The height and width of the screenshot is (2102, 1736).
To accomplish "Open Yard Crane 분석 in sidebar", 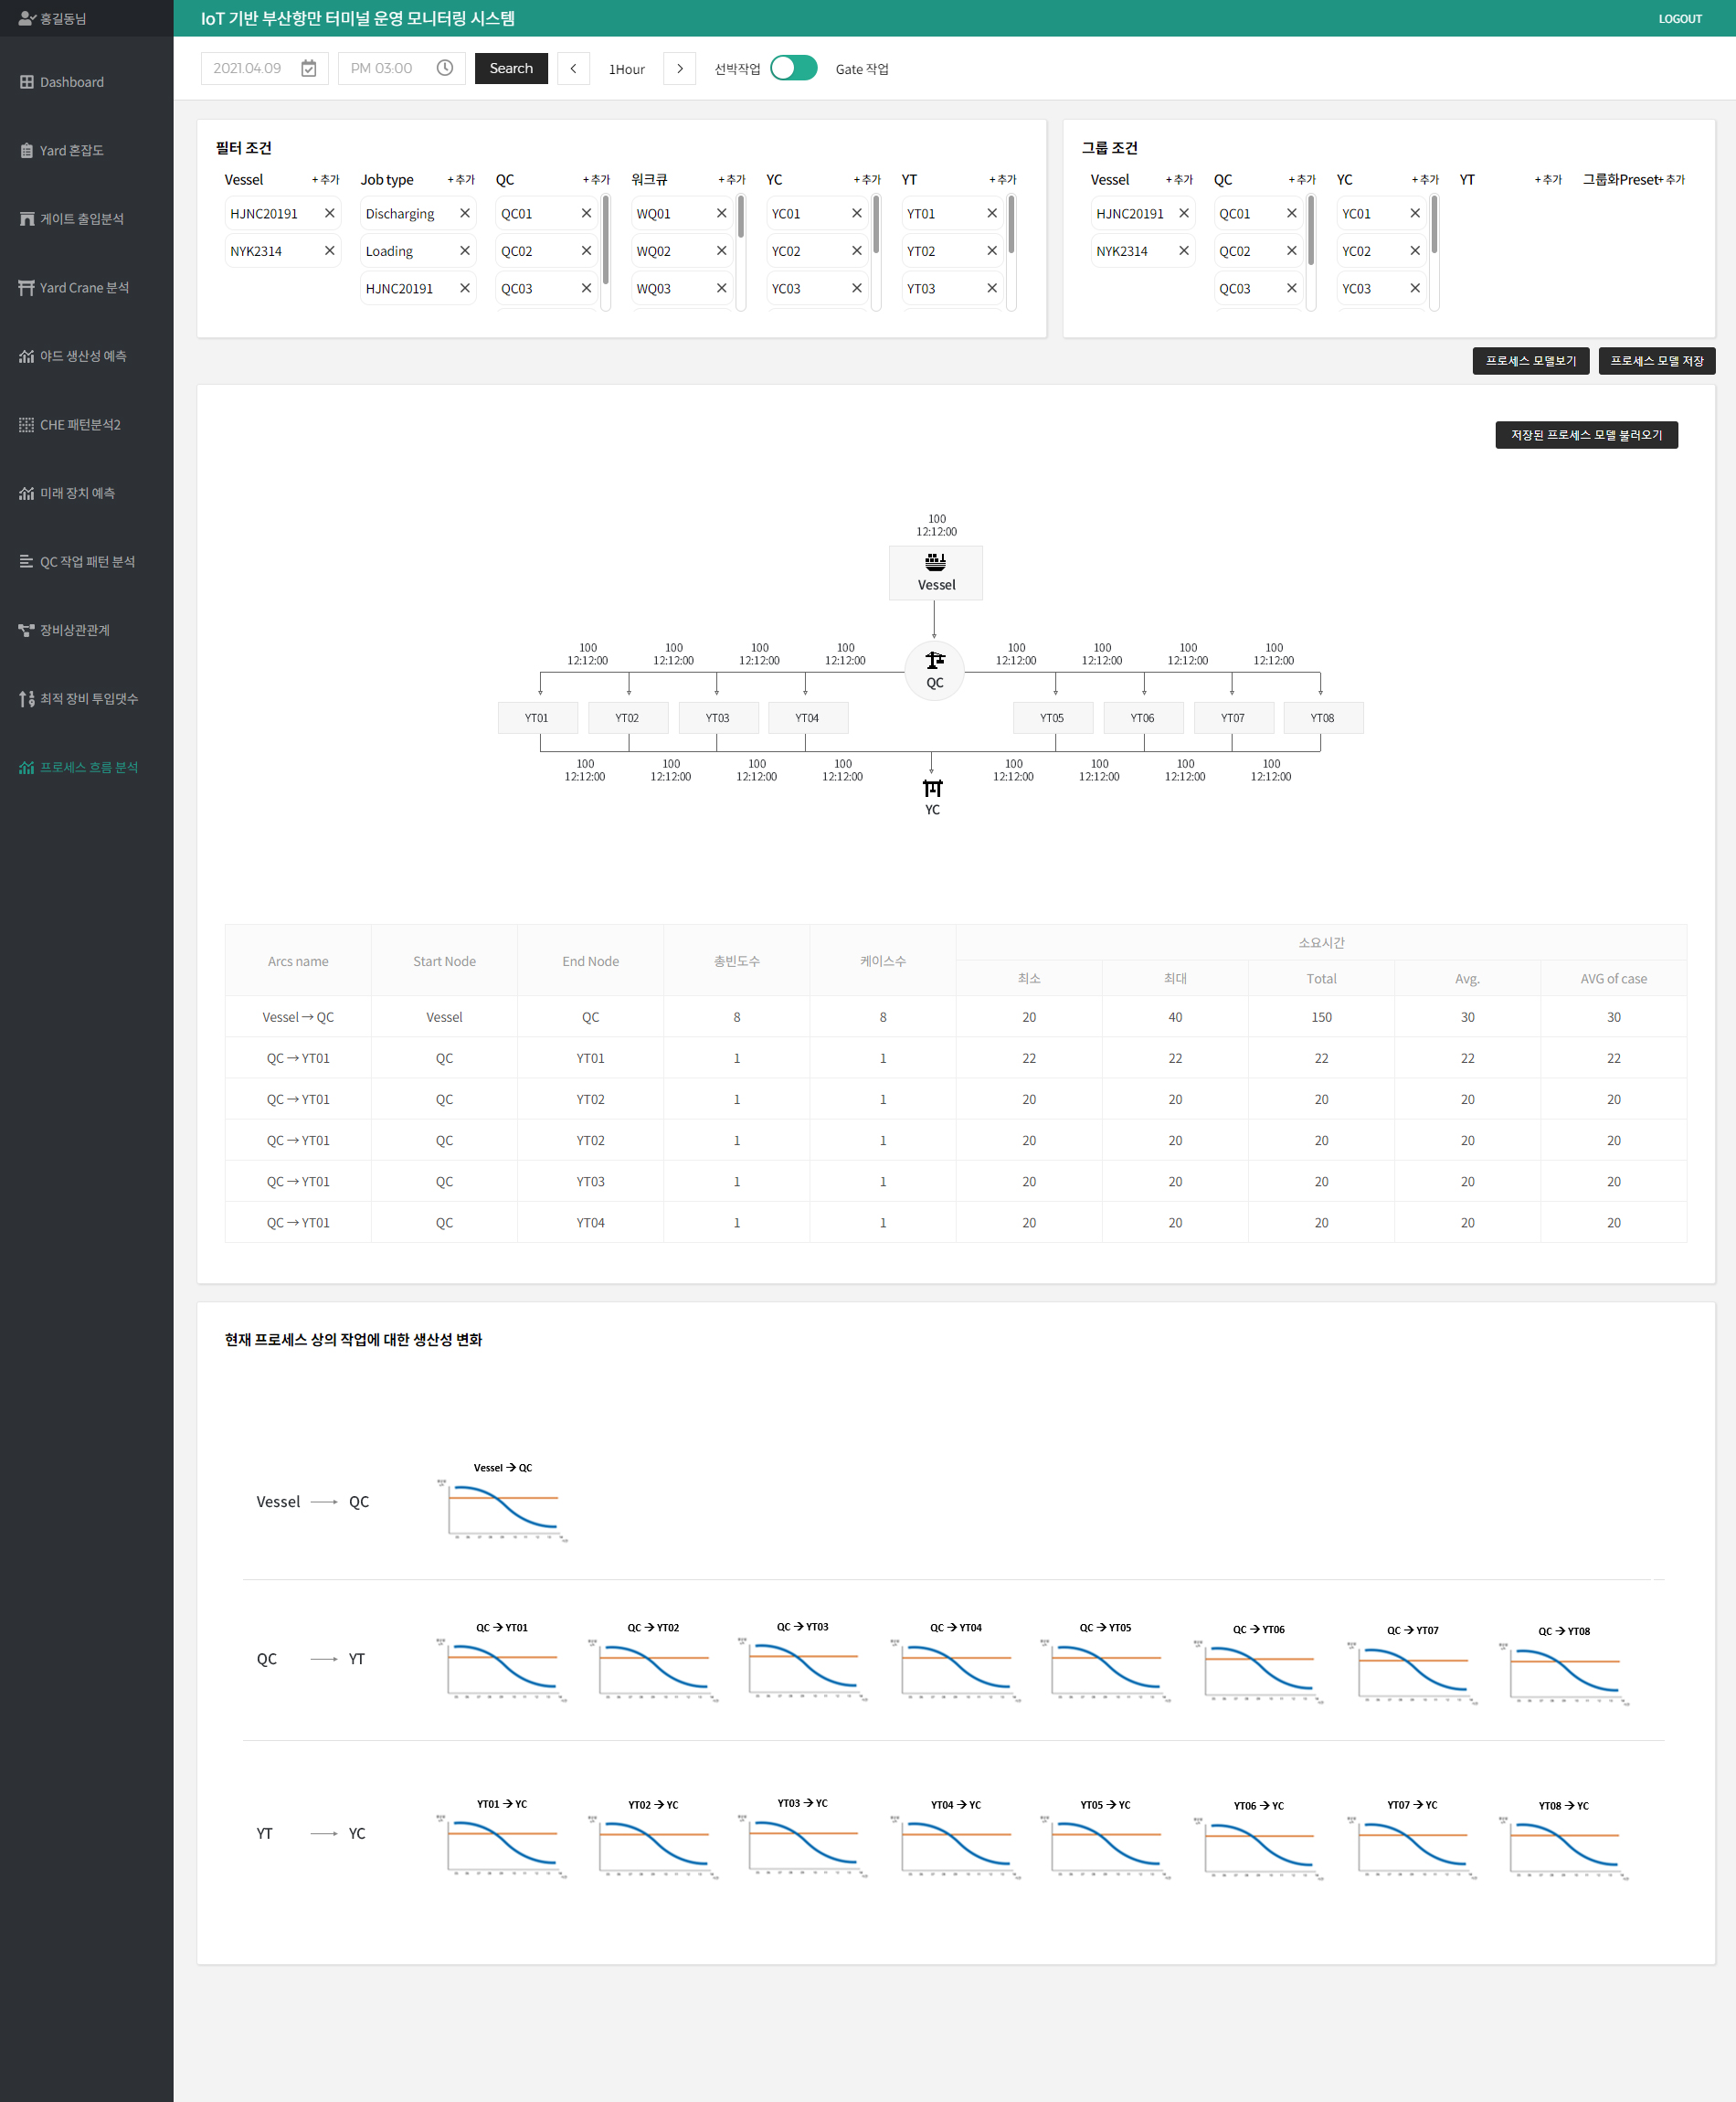I will (x=84, y=288).
